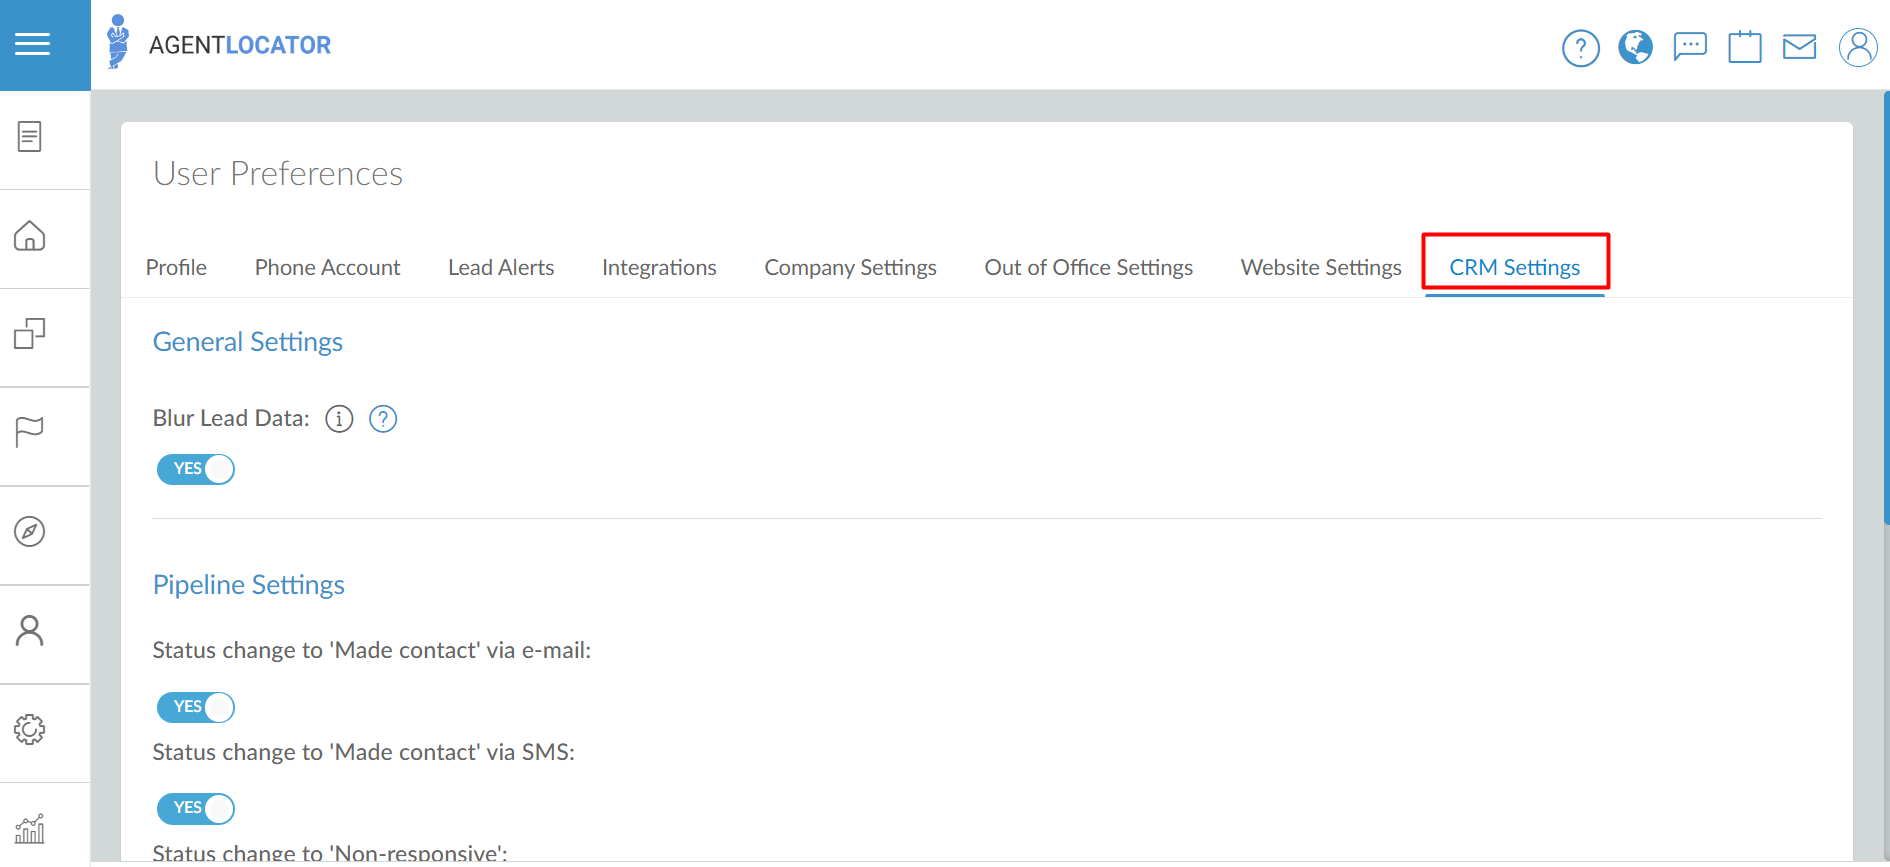The width and height of the screenshot is (1890, 867).
Task: Open the chart reports sidebar icon
Action: 30,828
